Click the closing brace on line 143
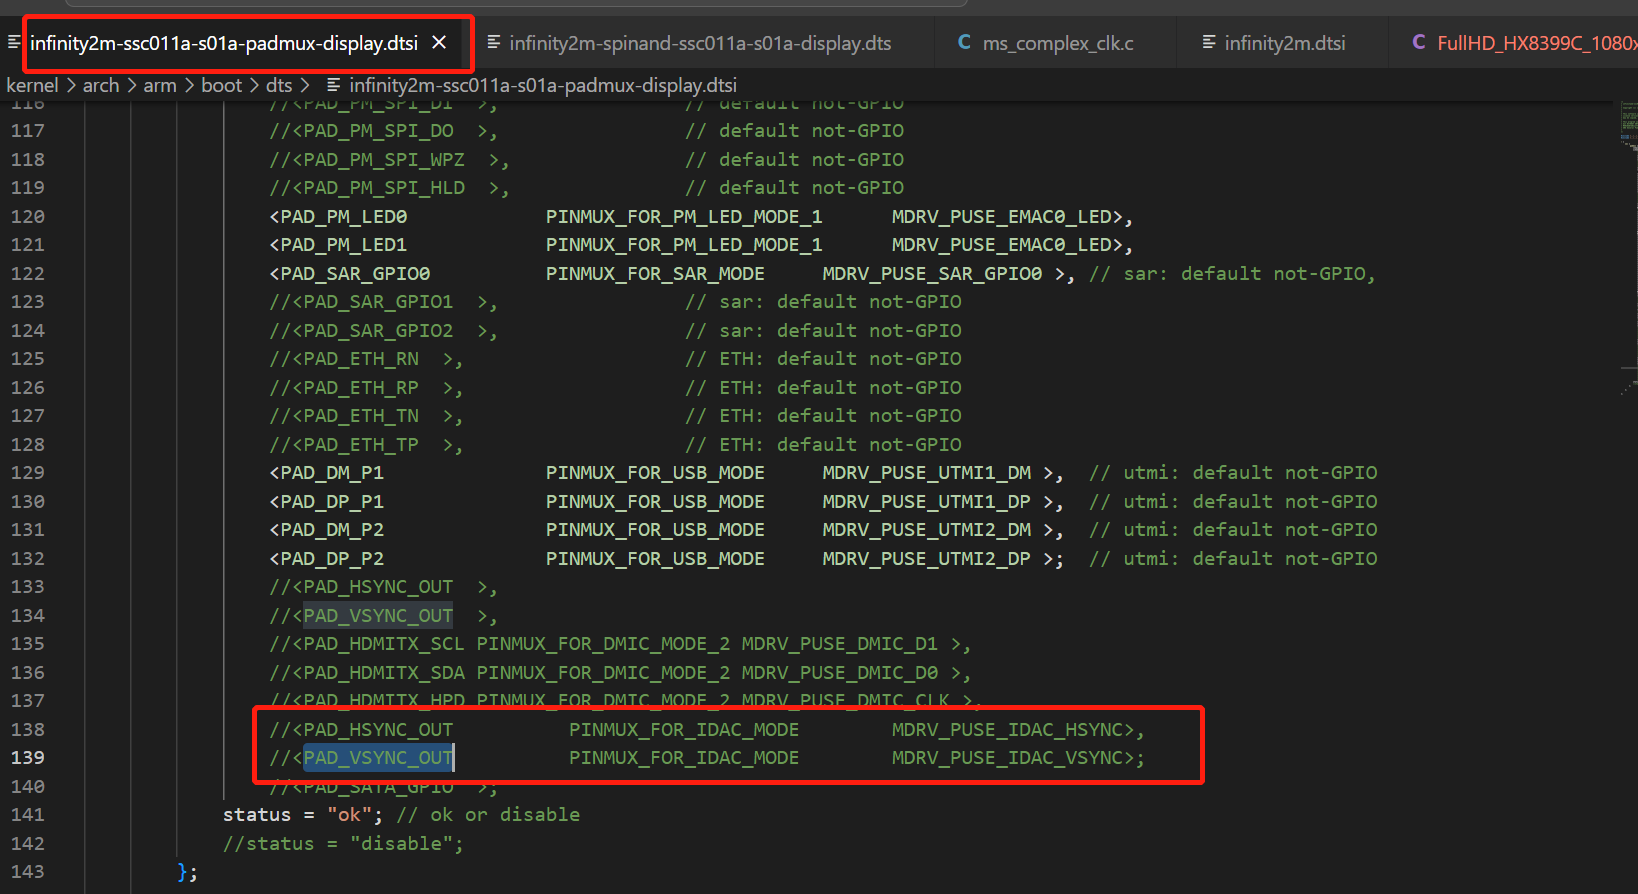This screenshot has height=894, width=1638. [x=182, y=871]
